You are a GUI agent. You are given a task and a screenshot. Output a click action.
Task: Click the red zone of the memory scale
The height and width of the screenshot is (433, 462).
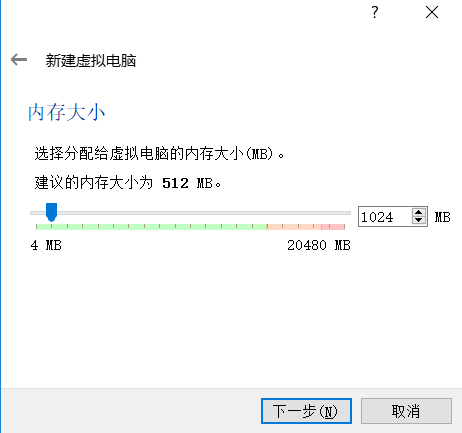pos(333,227)
